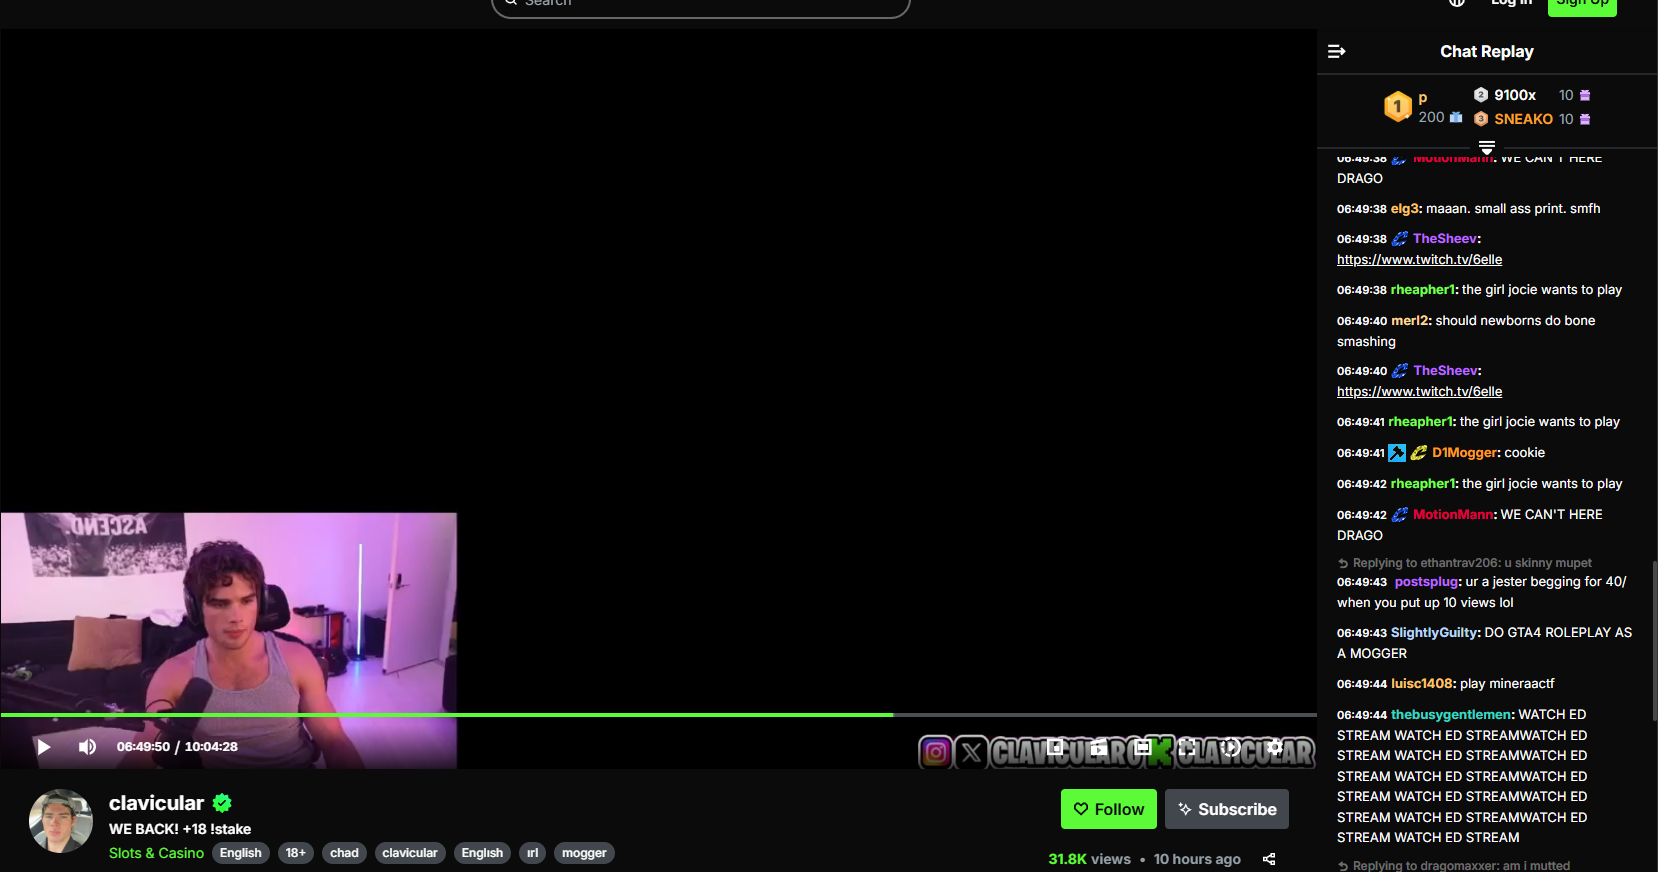Screen dimensions: 1658x872
Task: Click reply reference to ethantrav206
Action: pos(1464,563)
